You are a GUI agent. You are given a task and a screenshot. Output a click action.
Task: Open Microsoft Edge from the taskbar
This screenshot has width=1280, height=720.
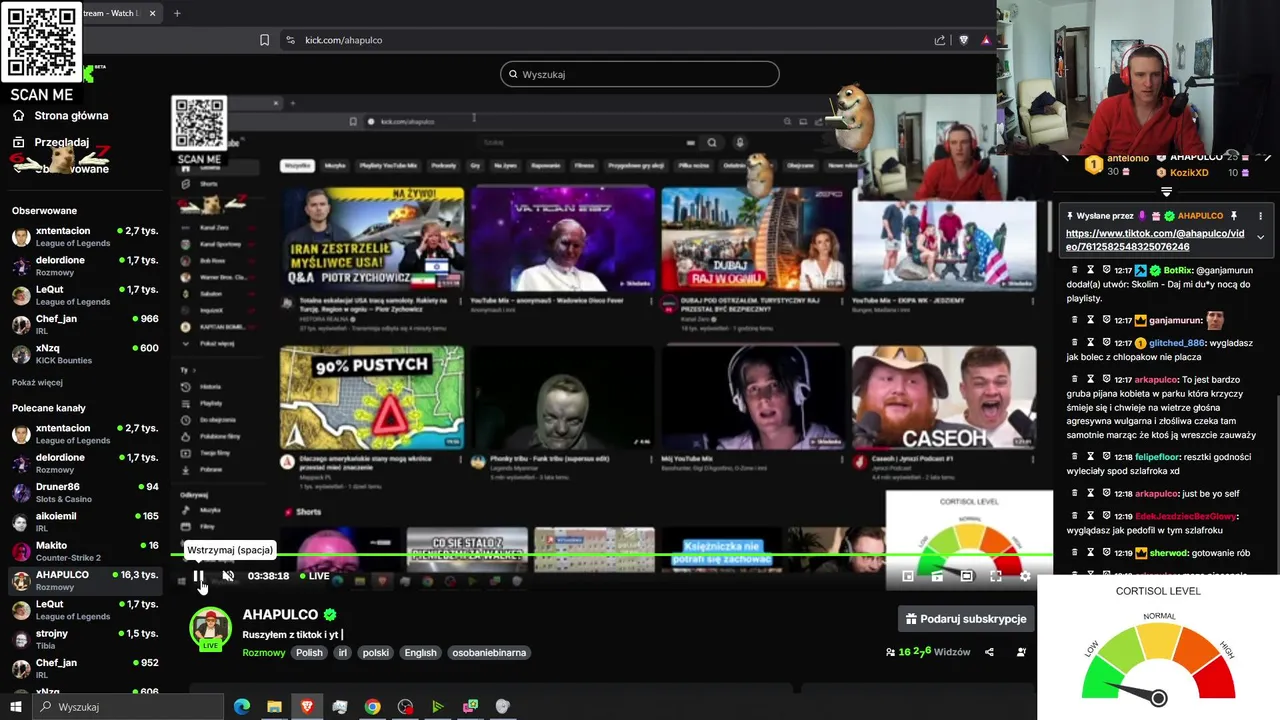pyautogui.click(x=242, y=707)
